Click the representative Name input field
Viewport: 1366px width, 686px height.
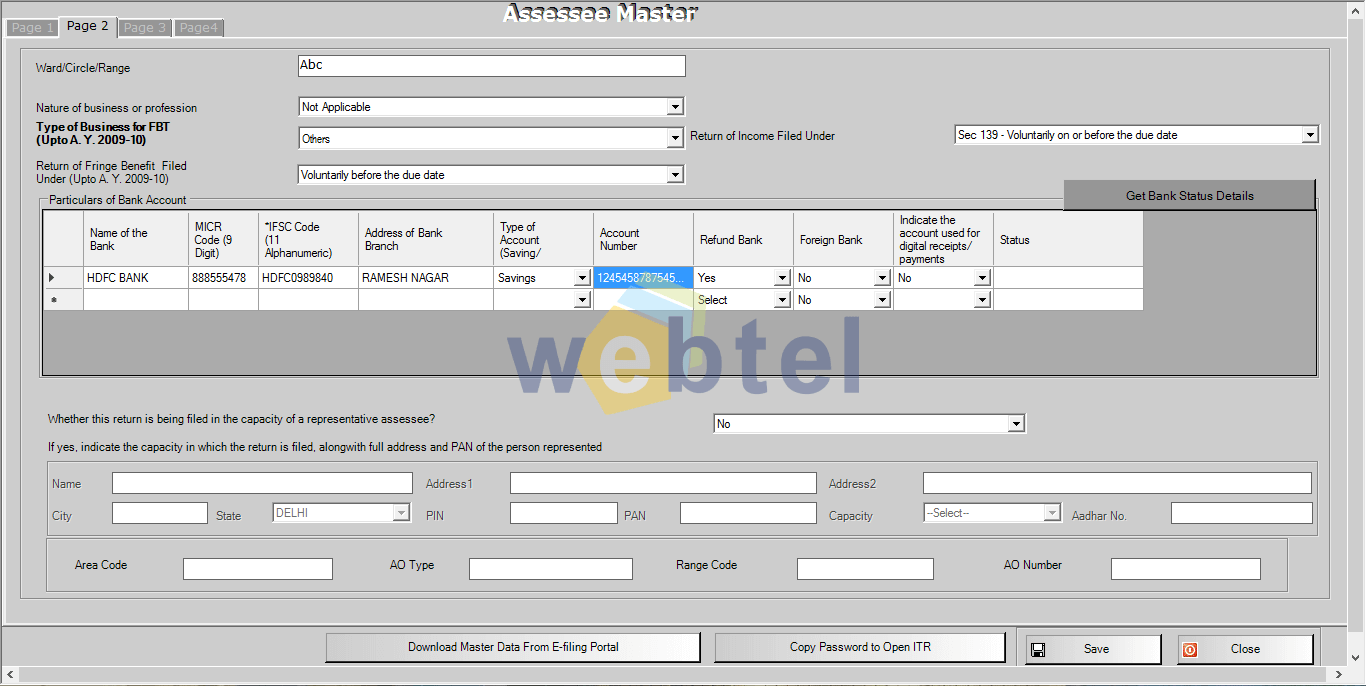tap(262, 484)
